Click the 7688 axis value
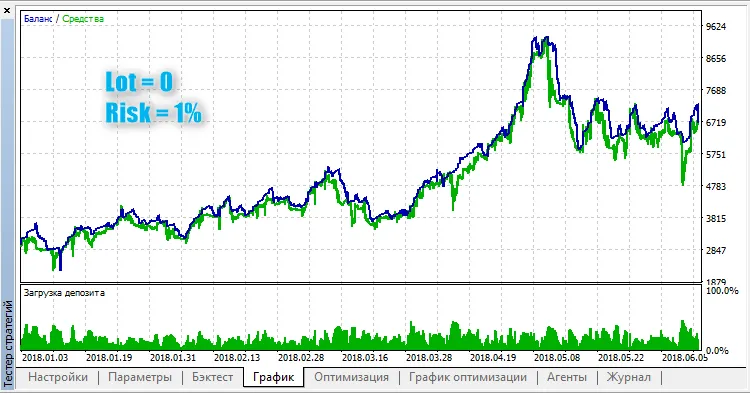This screenshot has height=394, width=750. (x=716, y=91)
